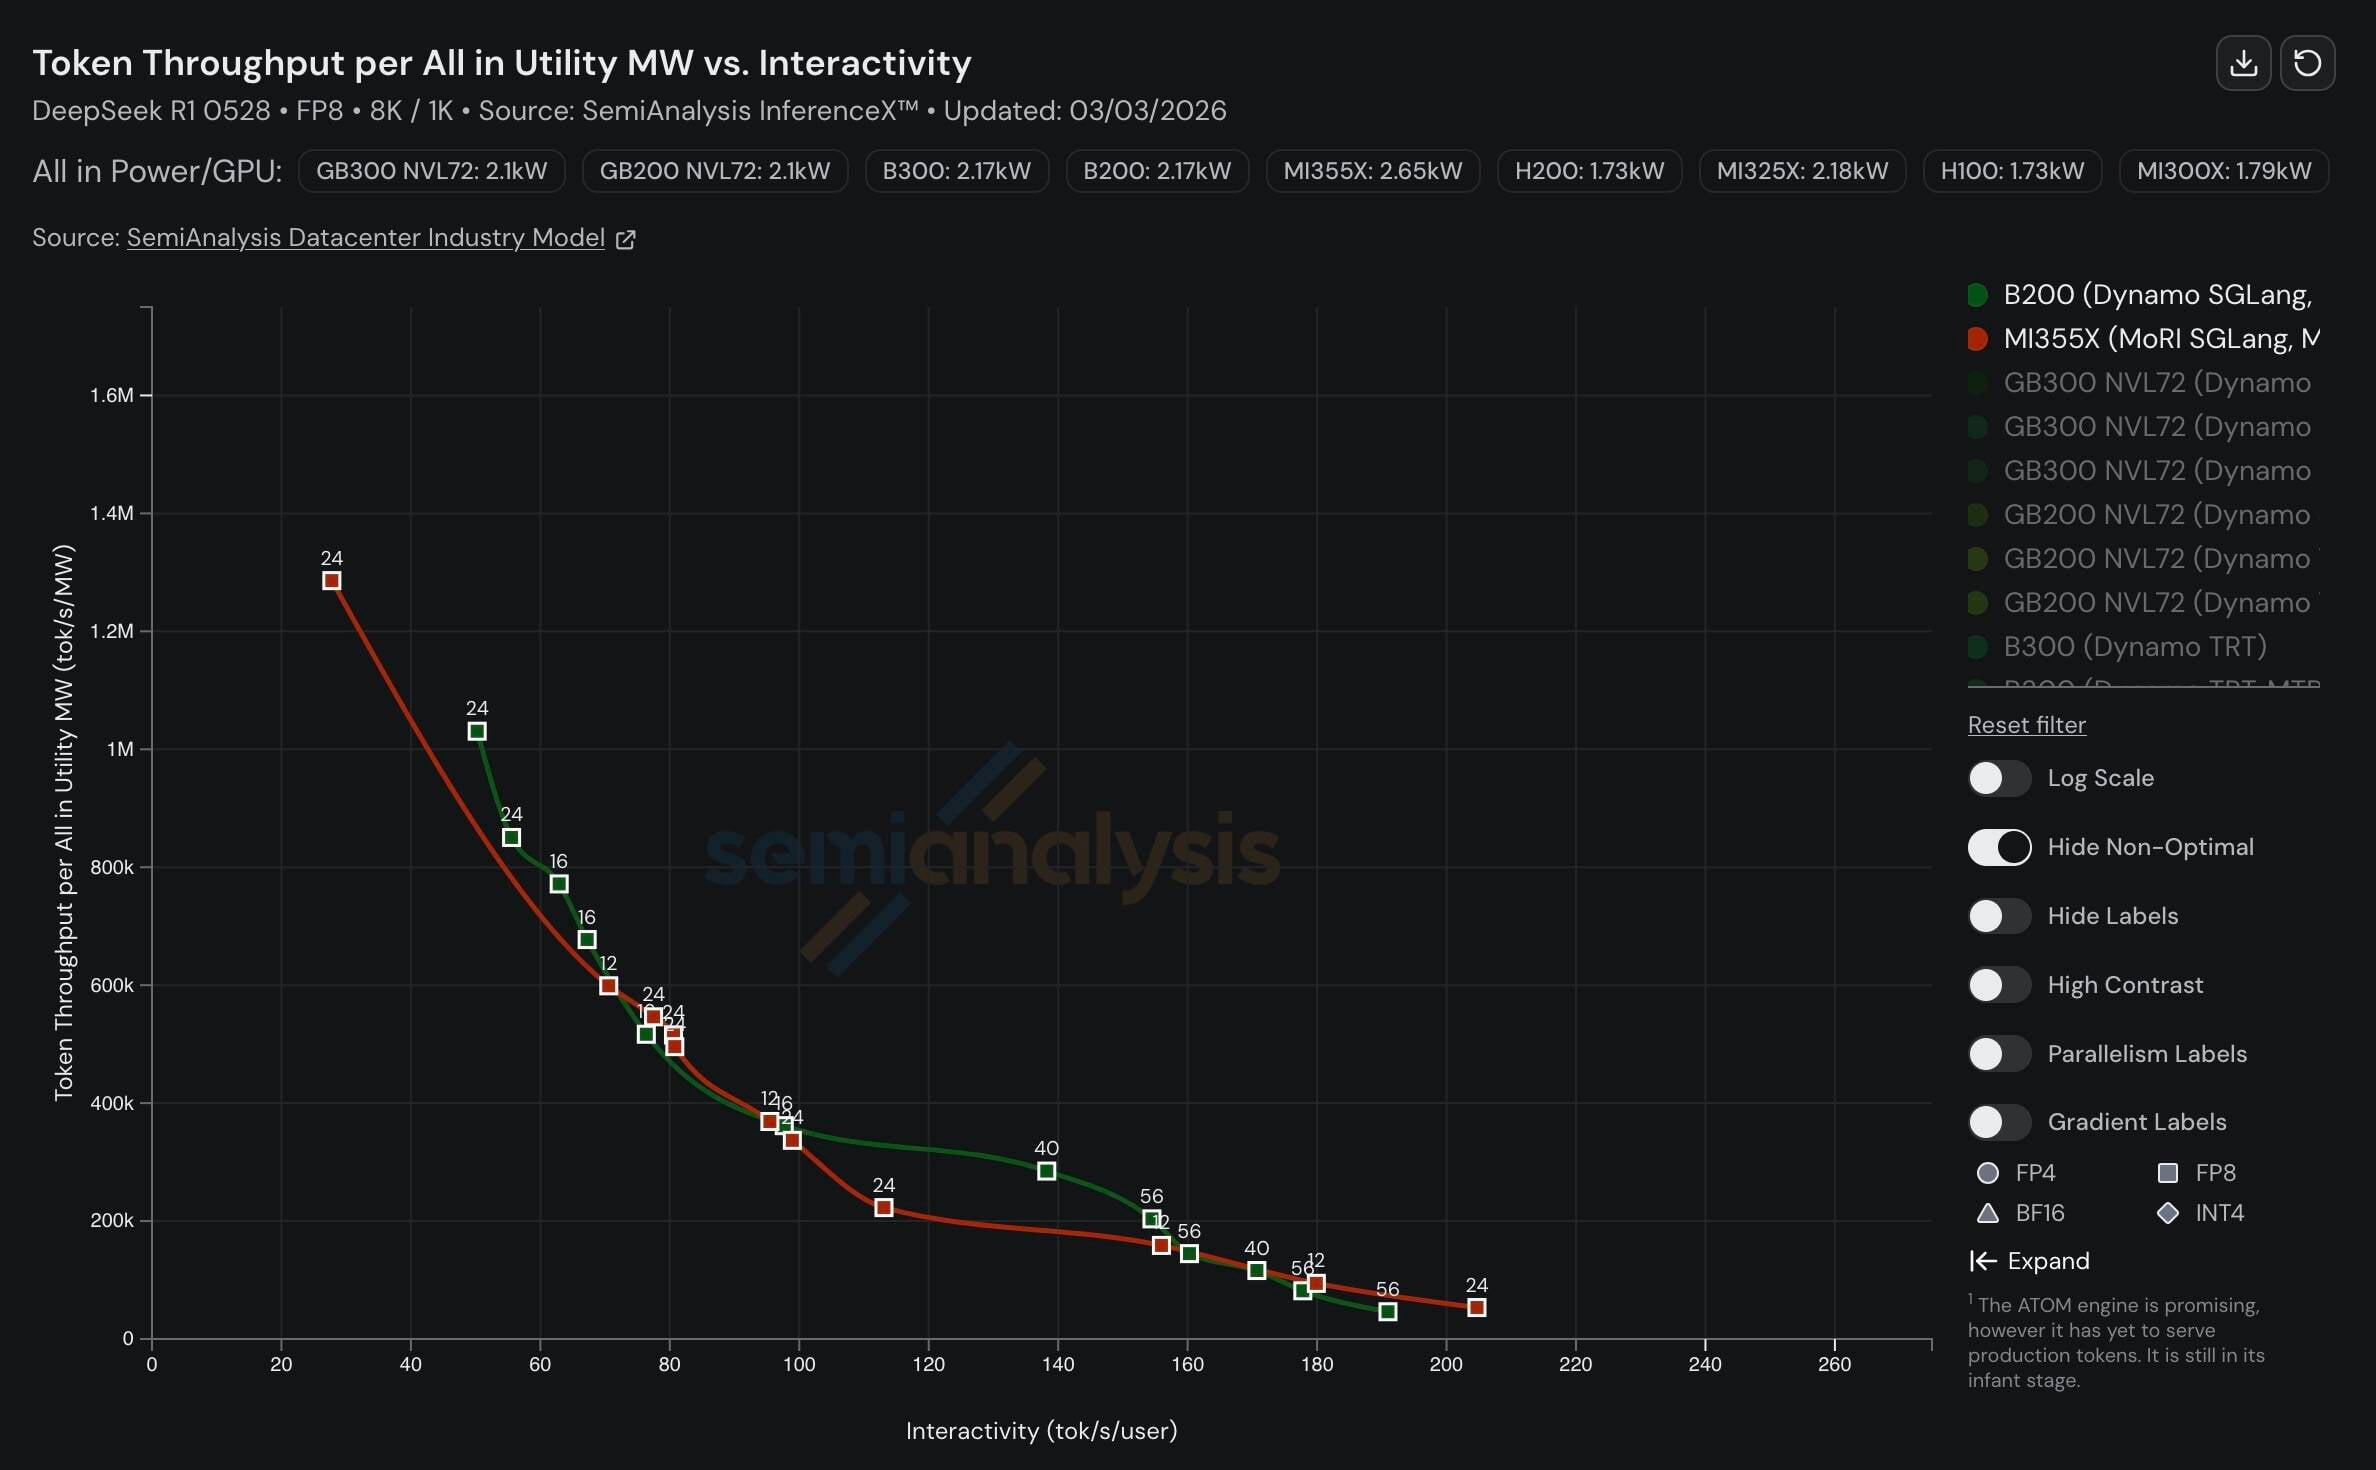Enable Gradient Labels switch
Image resolution: width=2376 pixels, height=1470 pixels.
pos(1998,1122)
